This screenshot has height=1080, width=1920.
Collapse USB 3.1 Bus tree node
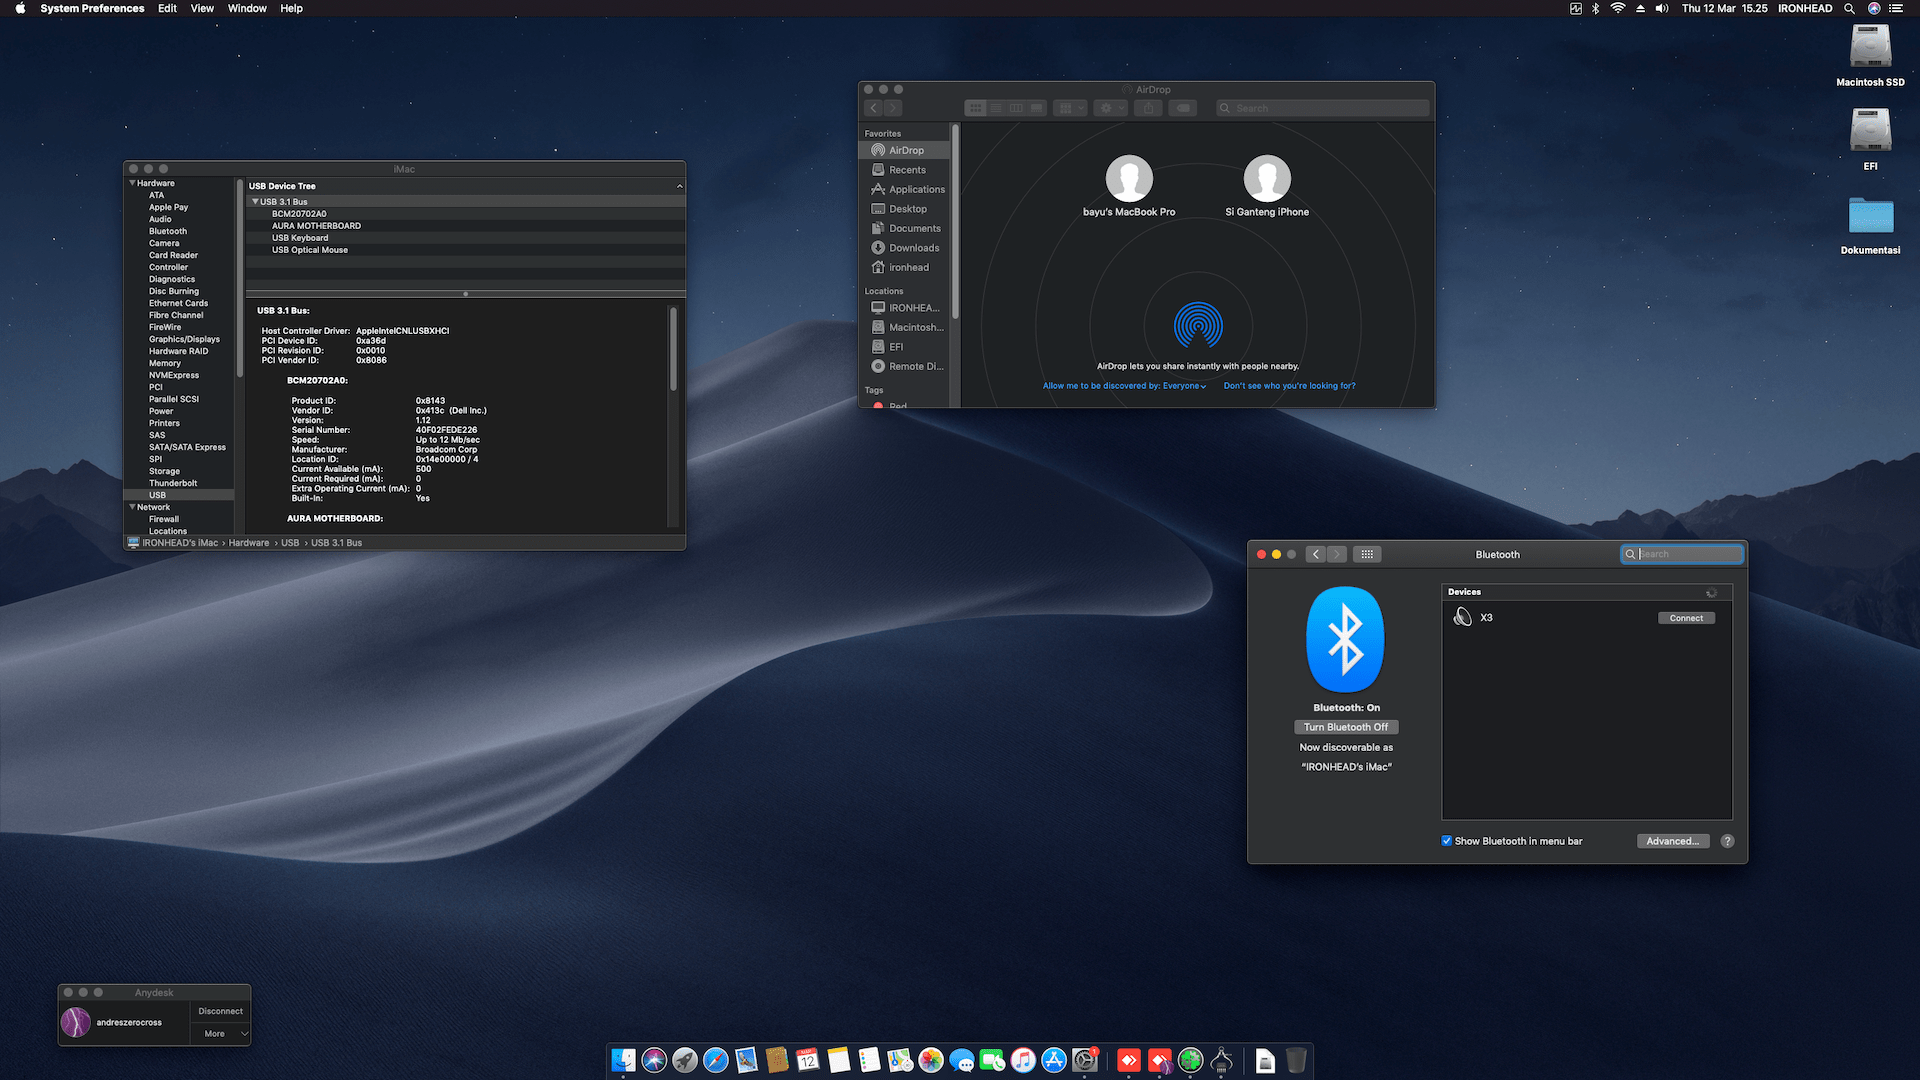tap(255, 202)
